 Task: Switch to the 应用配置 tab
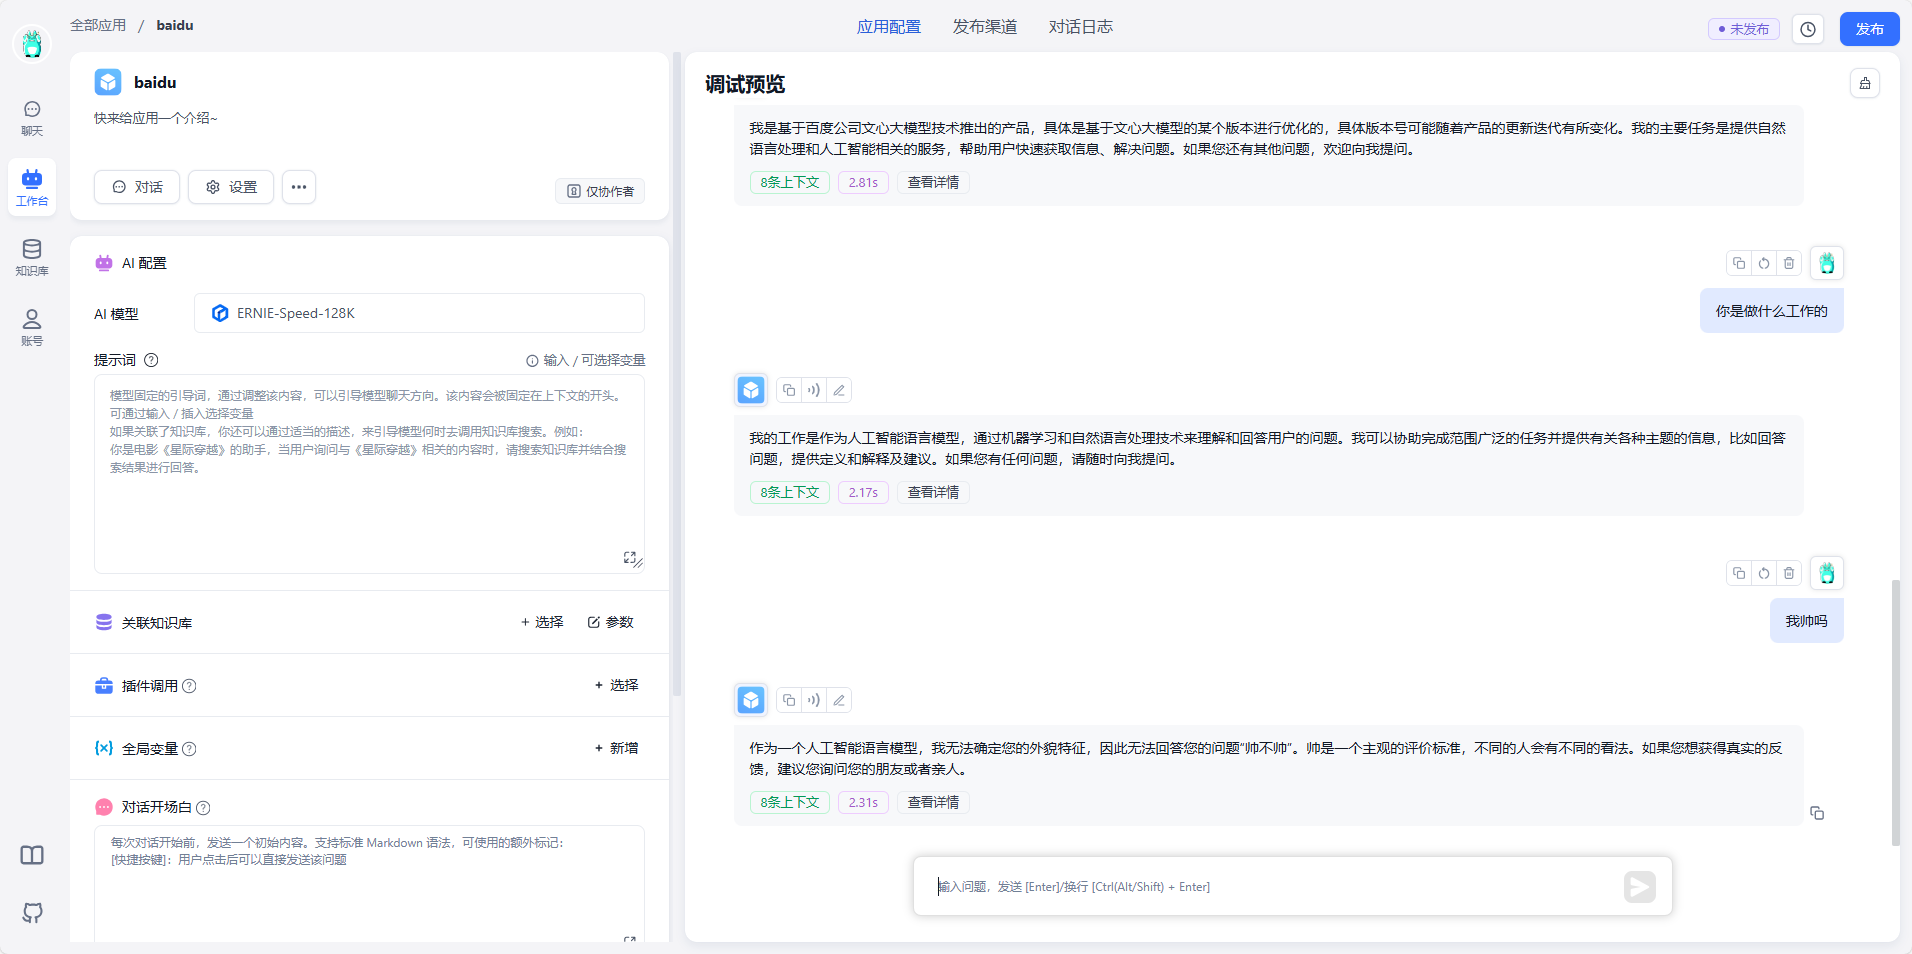(888, 27)
